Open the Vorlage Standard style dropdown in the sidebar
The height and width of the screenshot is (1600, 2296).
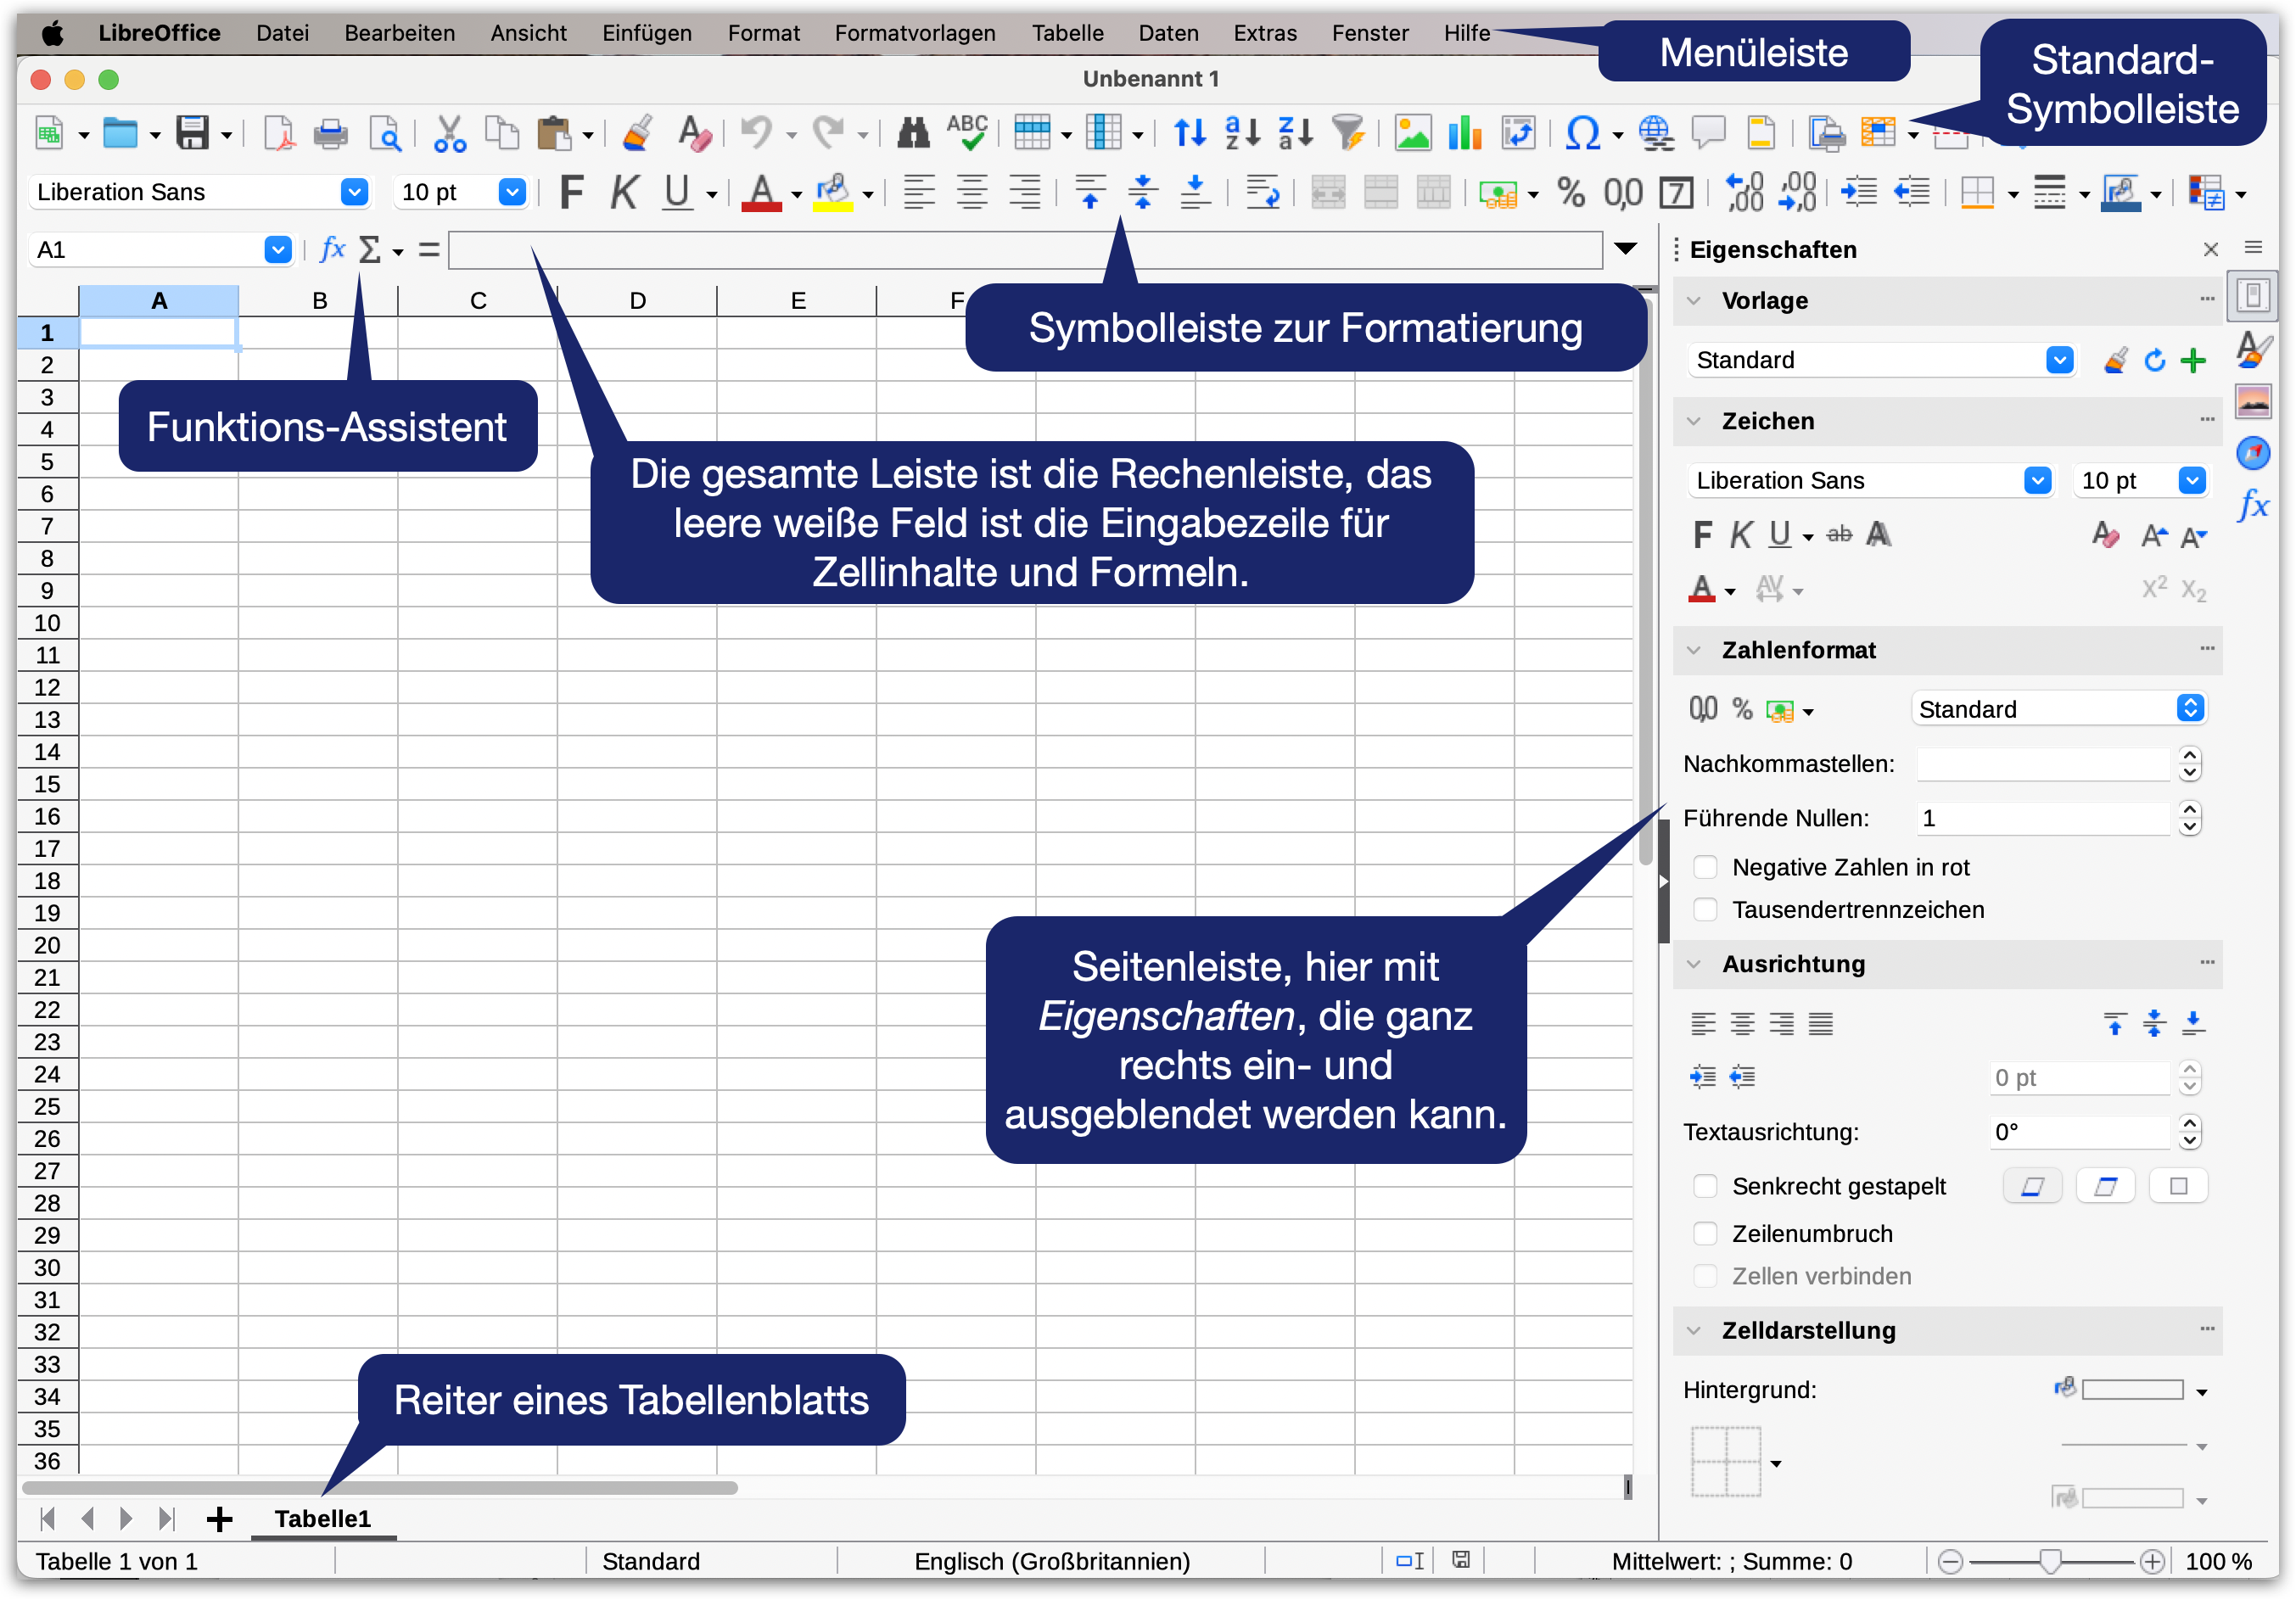[2059, 360]
